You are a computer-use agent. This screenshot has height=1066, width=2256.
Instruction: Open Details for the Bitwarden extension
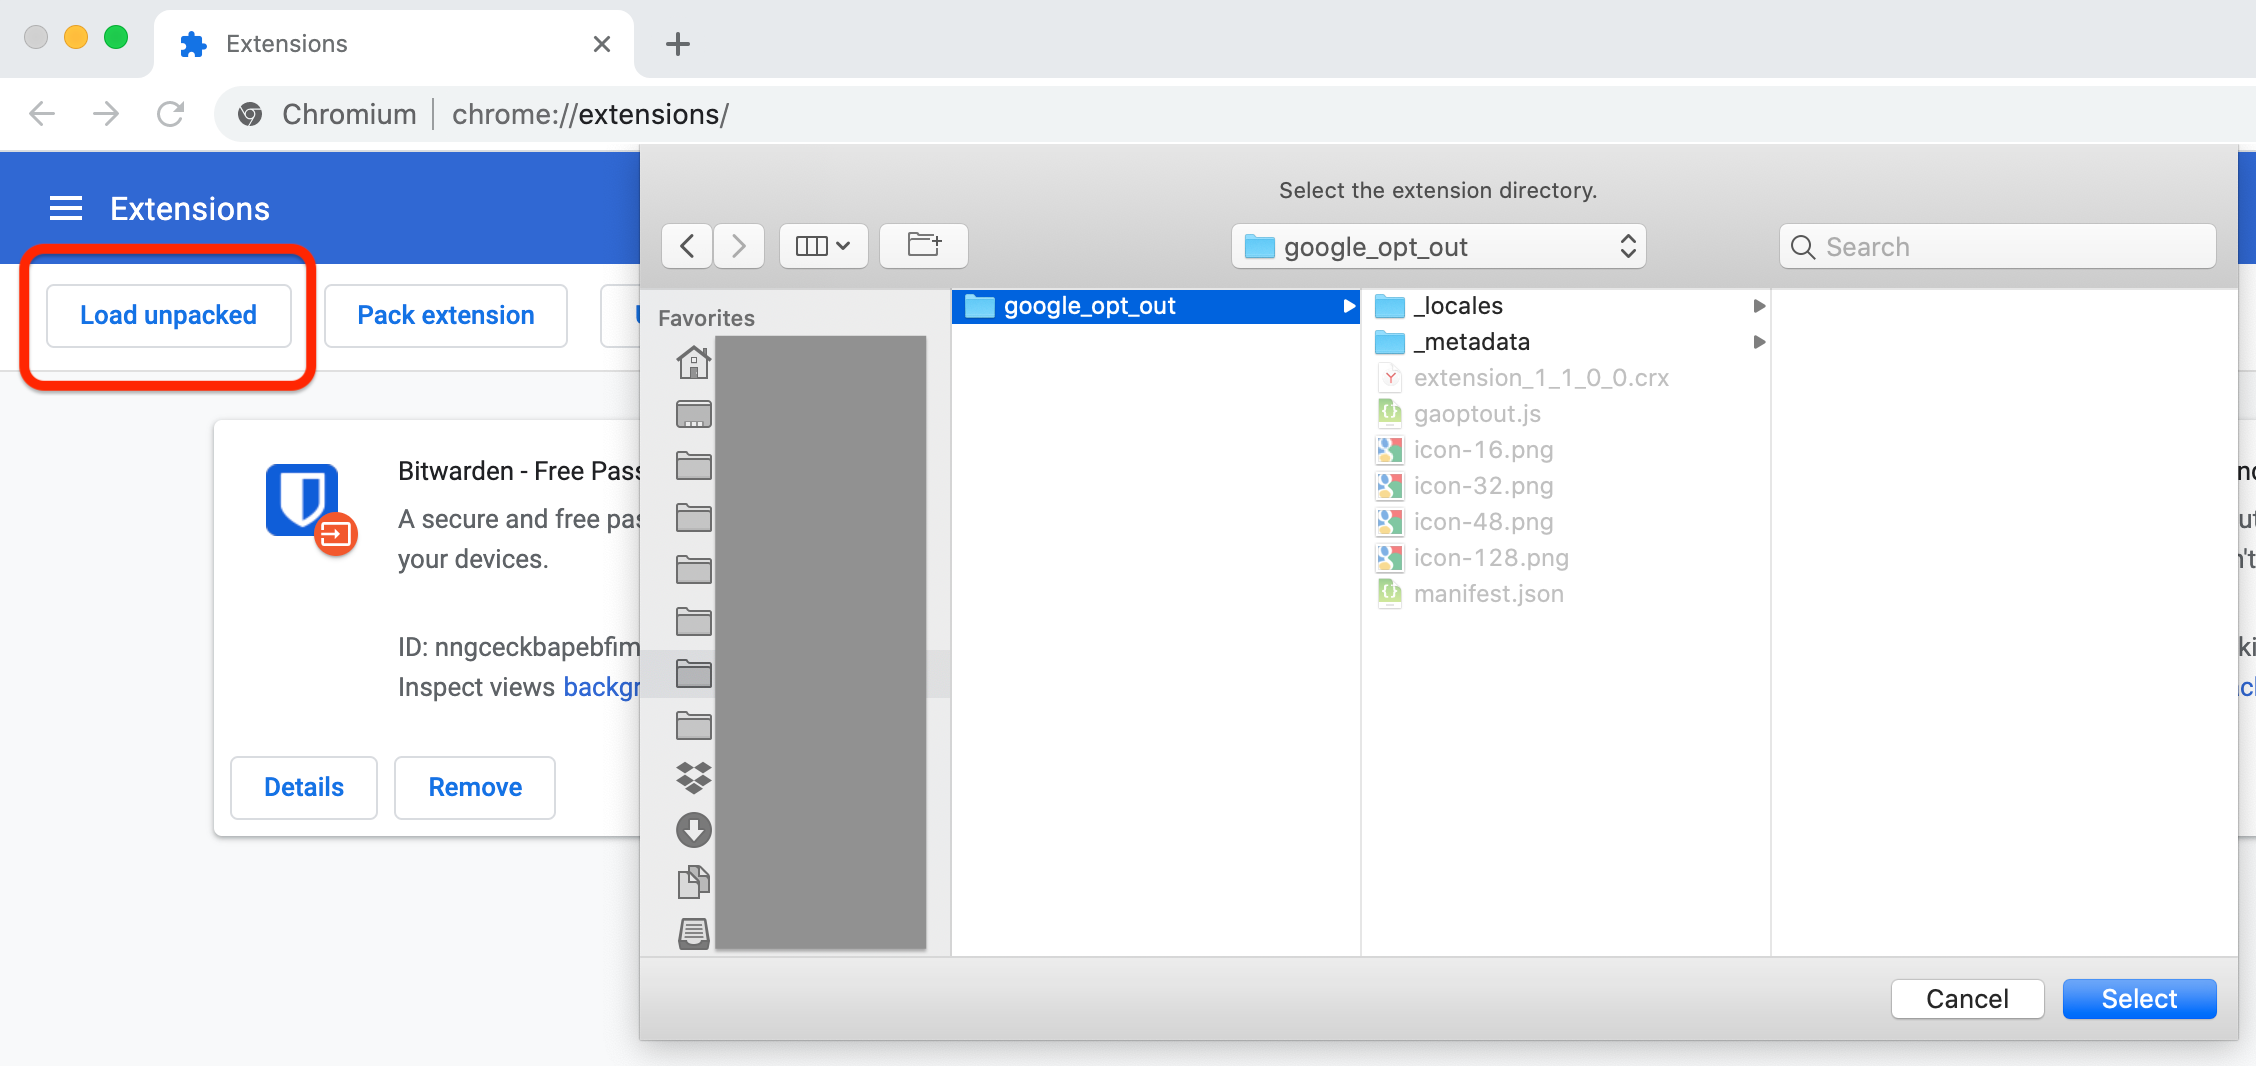coord(304,787)
